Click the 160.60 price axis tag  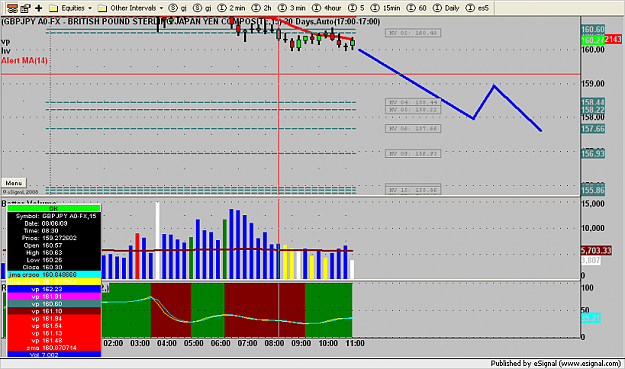pos(593,29)
